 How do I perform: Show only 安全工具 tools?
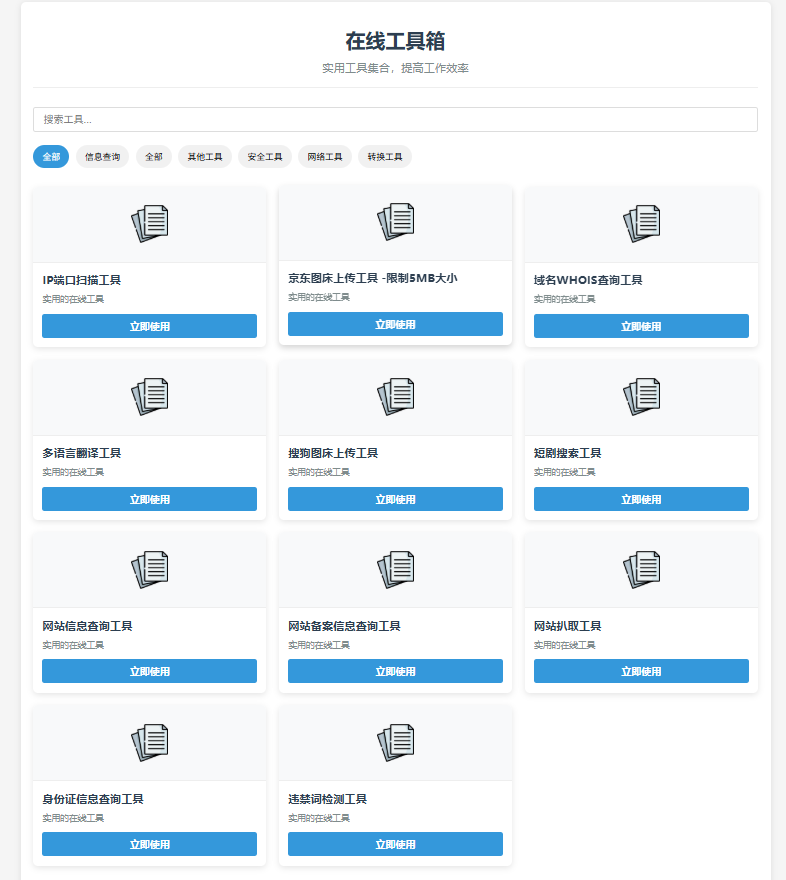click(265, 157)
